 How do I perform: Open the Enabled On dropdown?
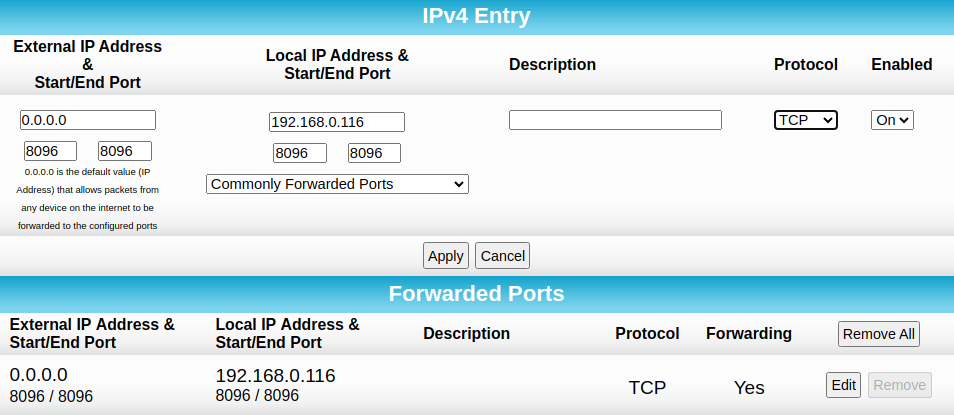coord(892,120)
